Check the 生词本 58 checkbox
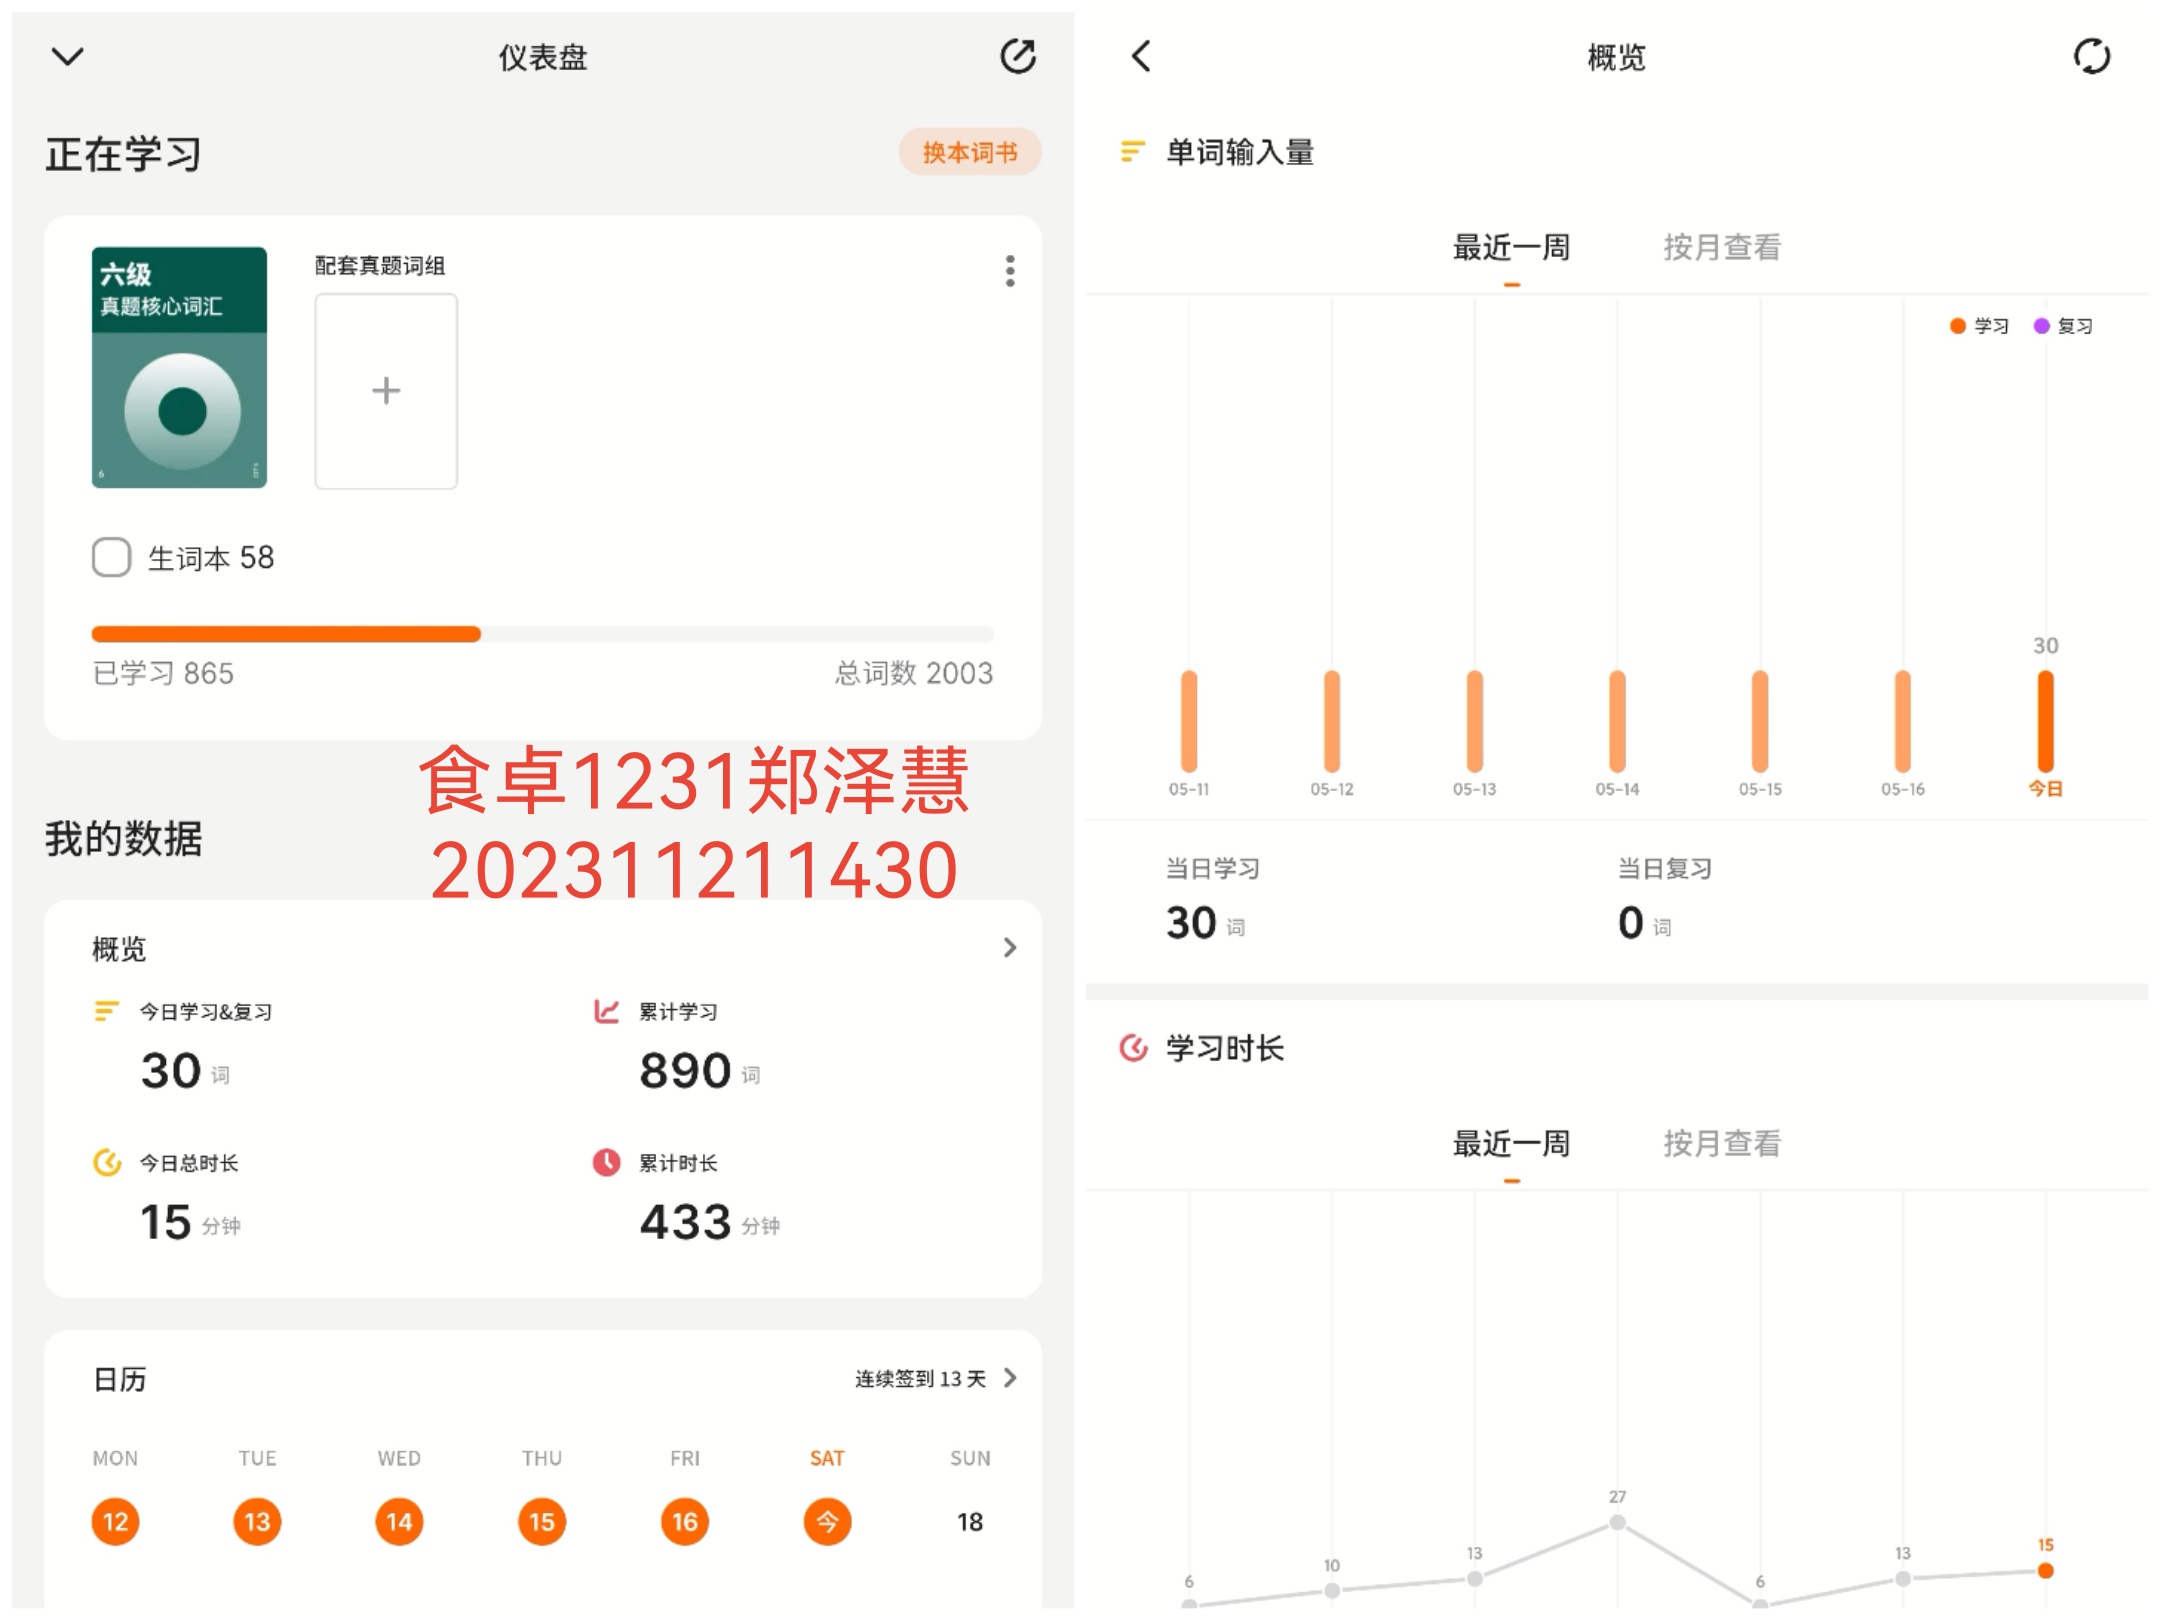 pos(111,557)
